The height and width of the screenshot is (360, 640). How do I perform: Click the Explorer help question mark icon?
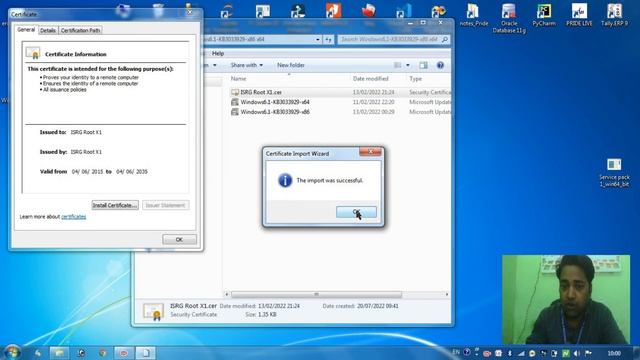440,65
